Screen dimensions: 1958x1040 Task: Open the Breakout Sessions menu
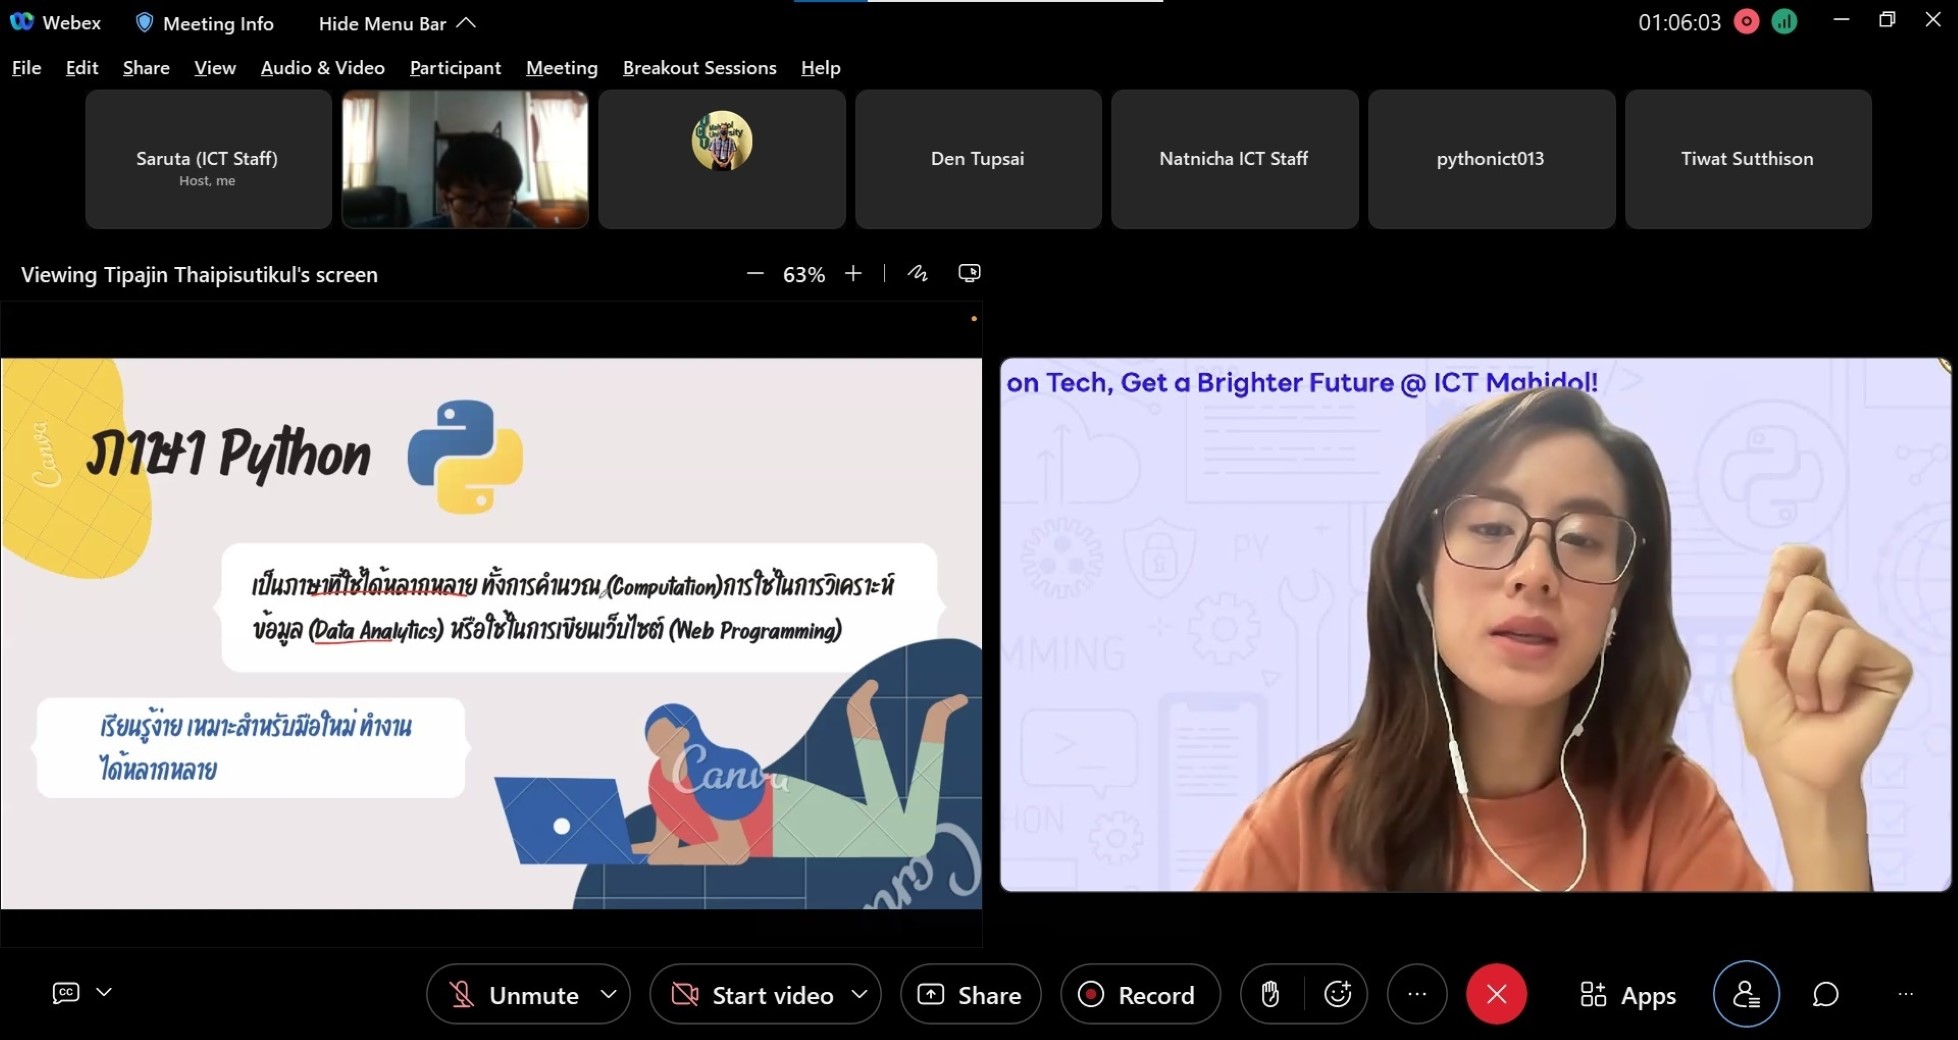(699, 68)
